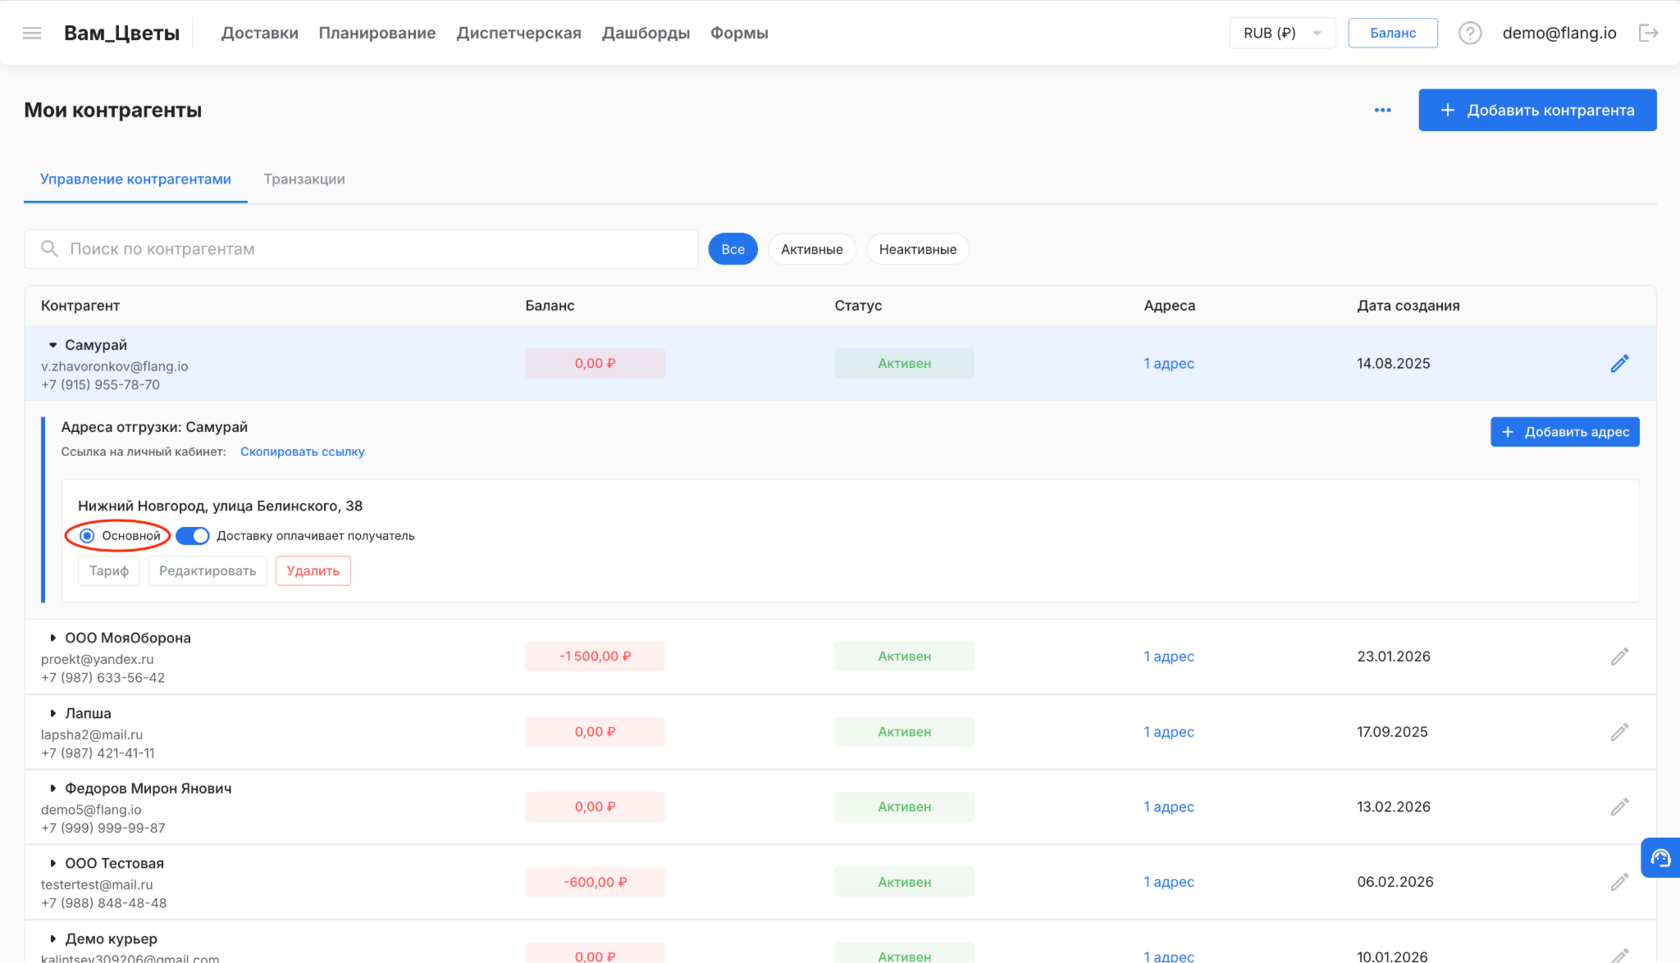Select the Основной radio button

(x=87, y=536)
